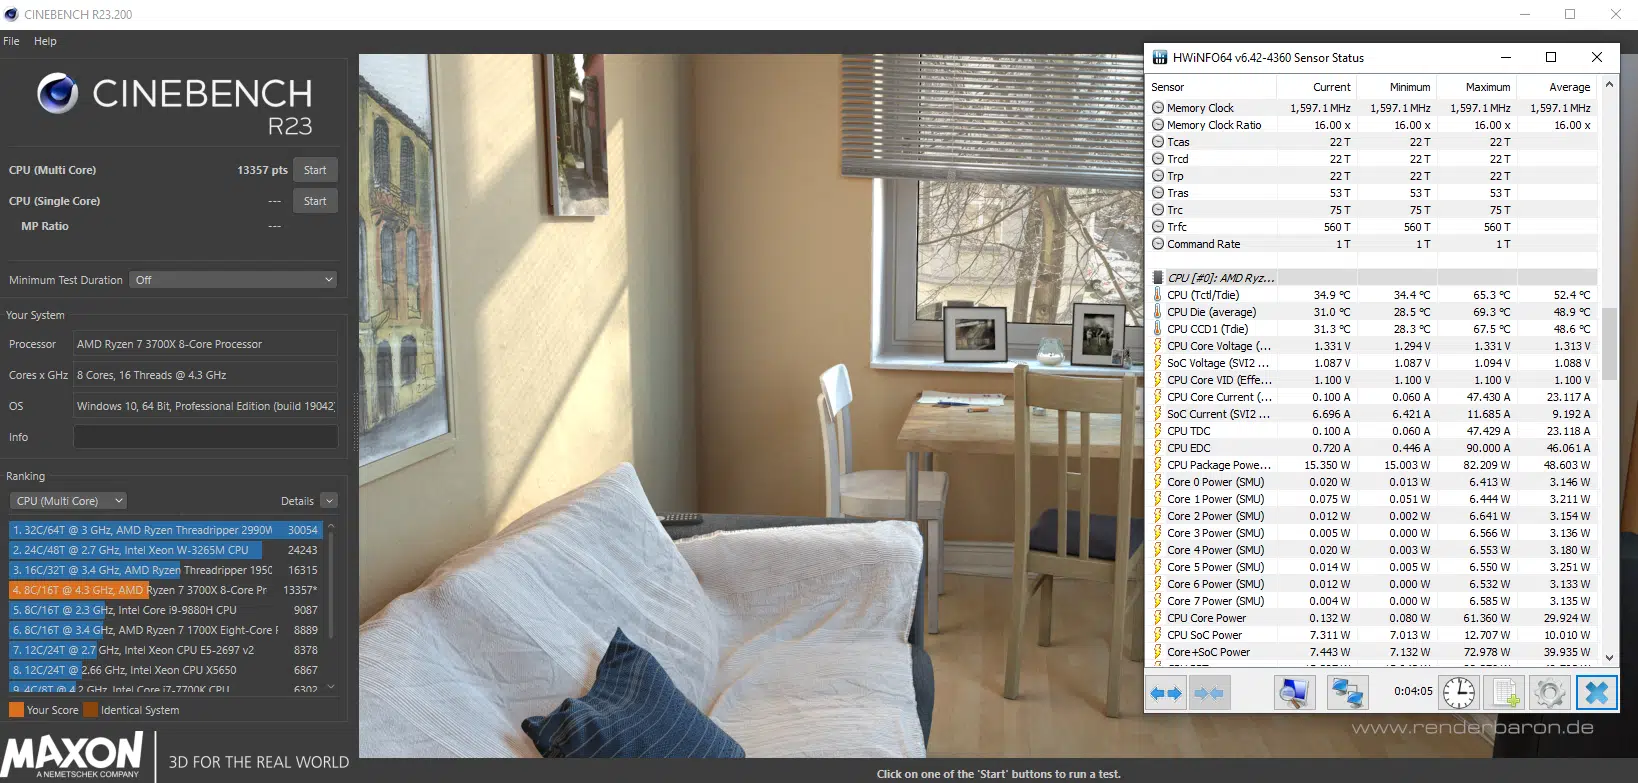Screen dimensions: 1638x783
Task: Start the CPU (Multi Core) test
Action: pyautogui.click(x=315, y=170)
